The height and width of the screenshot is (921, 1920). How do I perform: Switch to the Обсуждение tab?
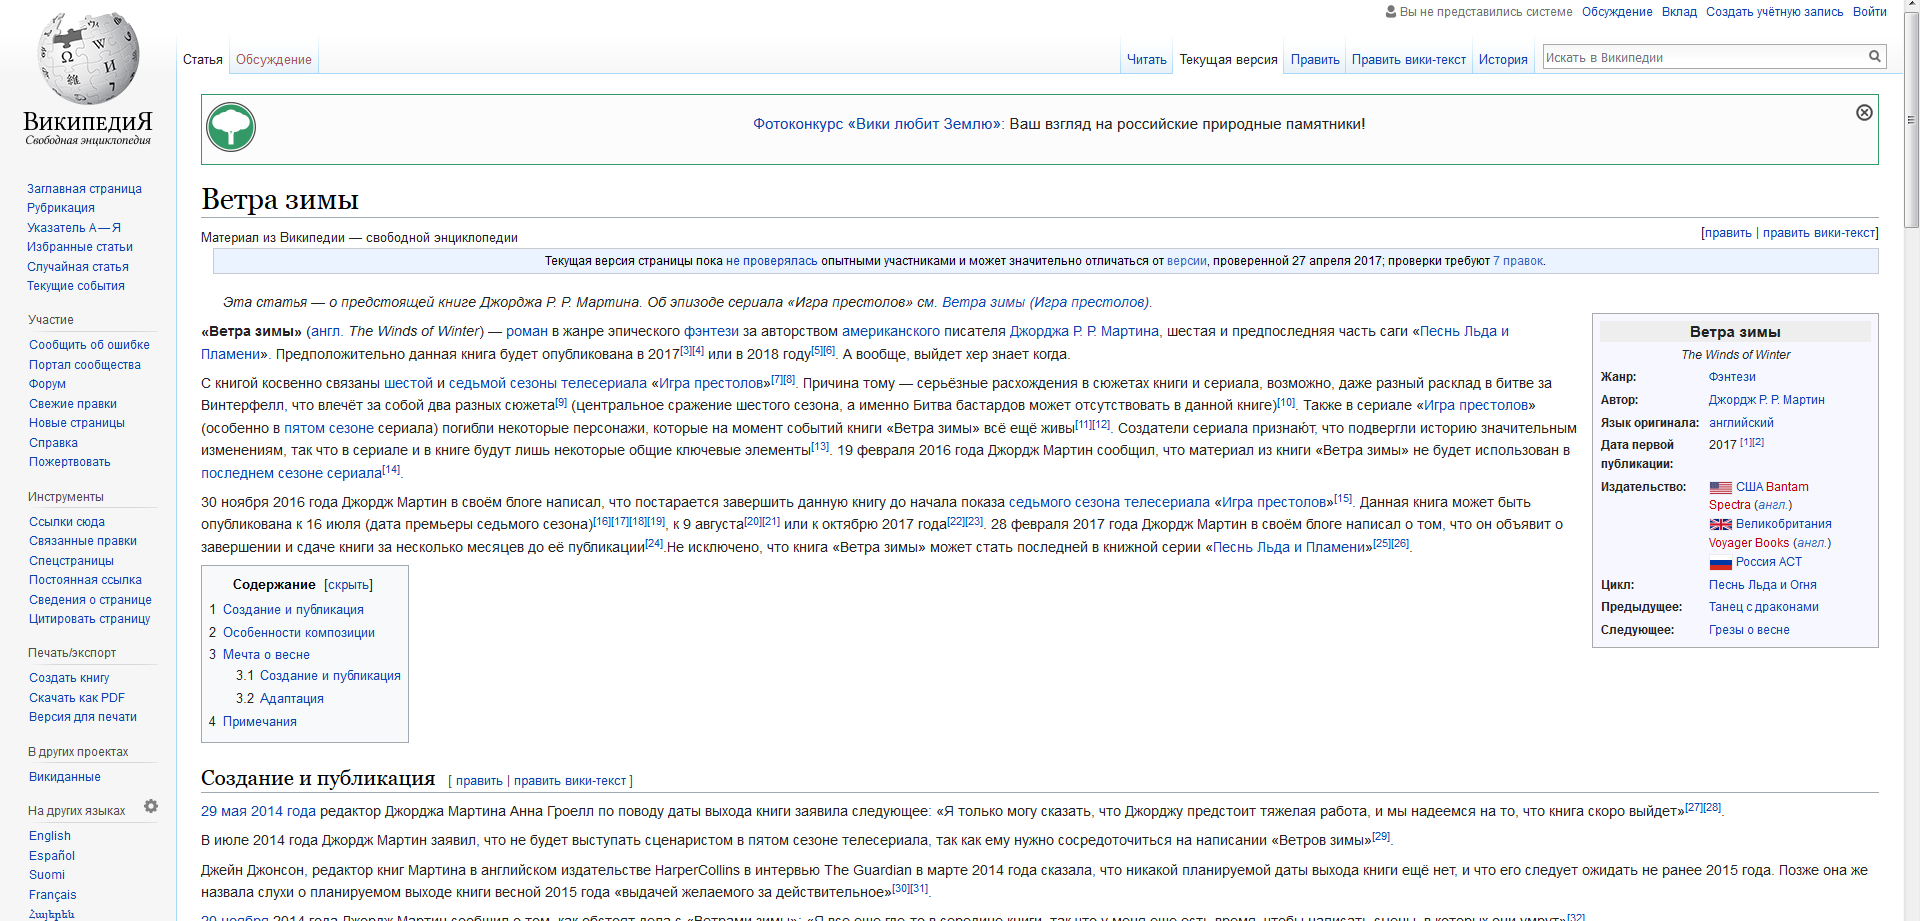click(274, 60)
